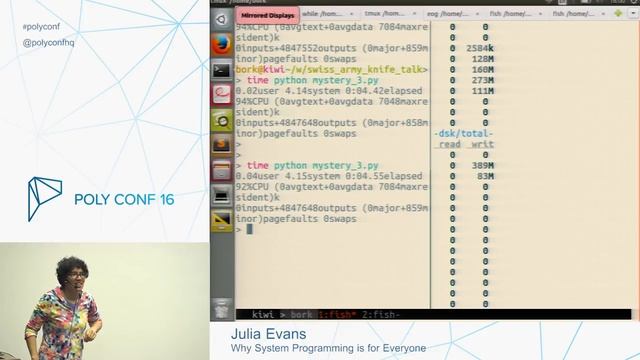This screenshot has width=640, height=360.
Task: Click the '160M' write value
Action: tap(483, 69)
